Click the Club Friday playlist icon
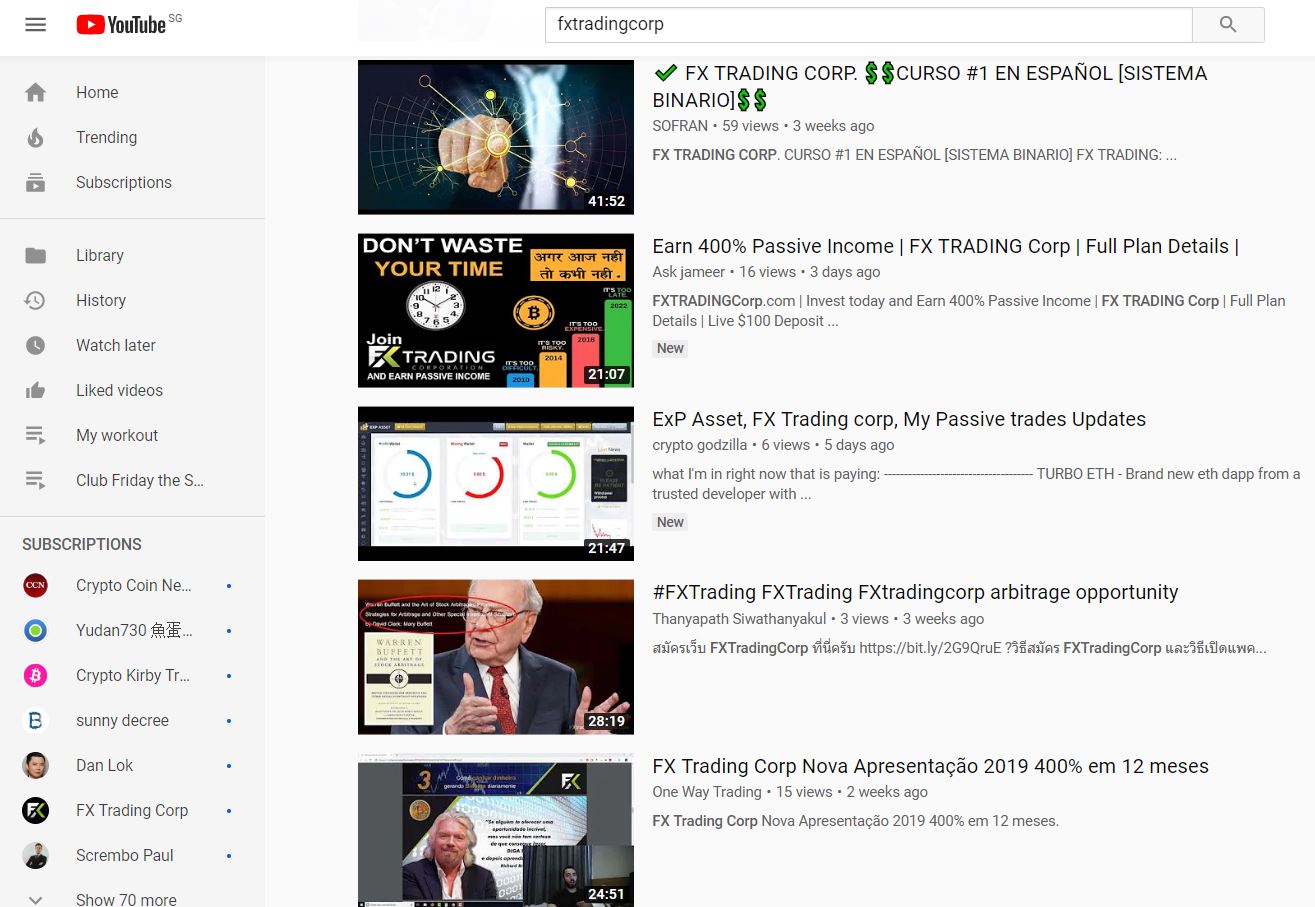 tap(36, 480)
